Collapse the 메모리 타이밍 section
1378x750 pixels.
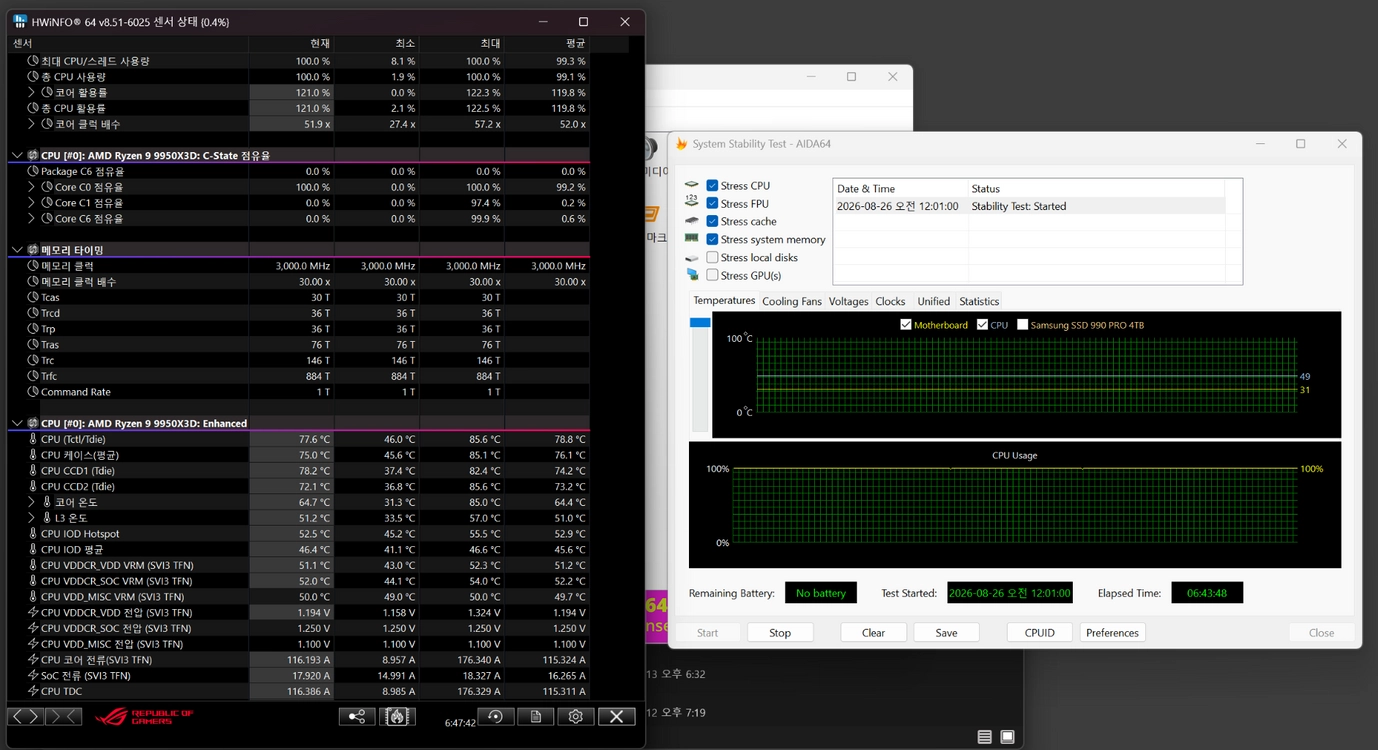pos(17,250)
